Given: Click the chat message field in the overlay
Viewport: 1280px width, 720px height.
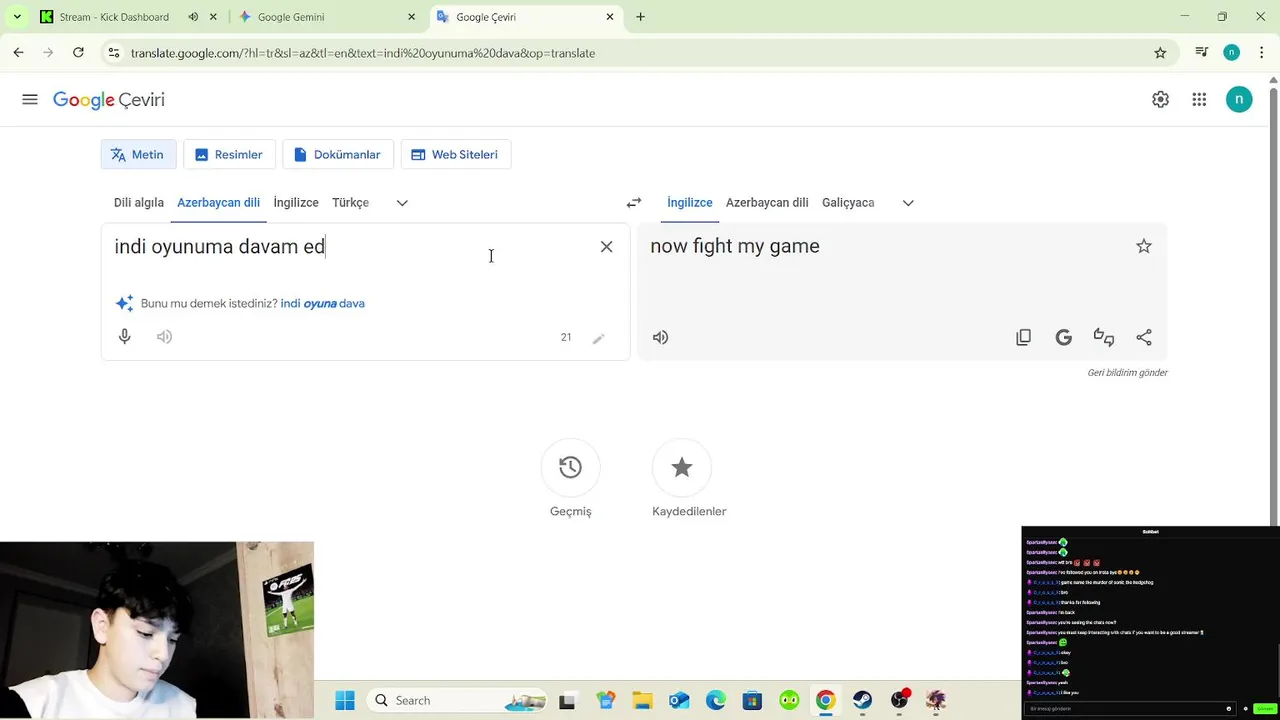Looking at the screenshot, I should click(x=1128, y=709).
